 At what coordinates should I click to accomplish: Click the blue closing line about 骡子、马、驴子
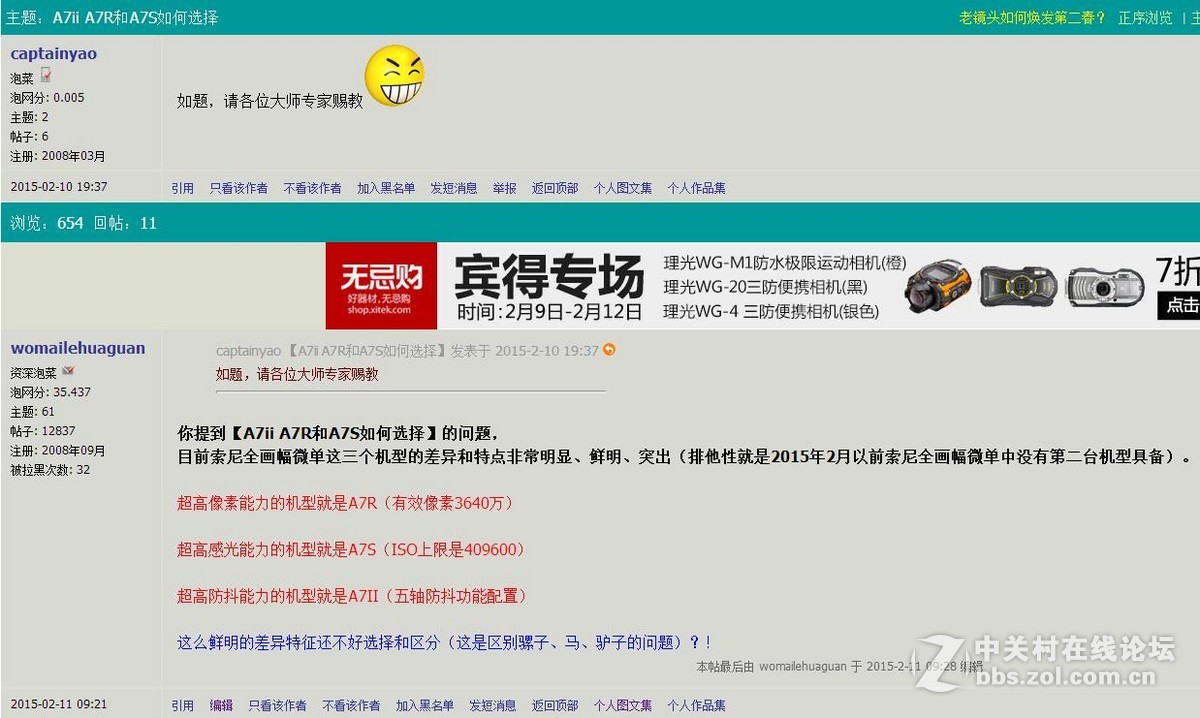coord(444,642)
